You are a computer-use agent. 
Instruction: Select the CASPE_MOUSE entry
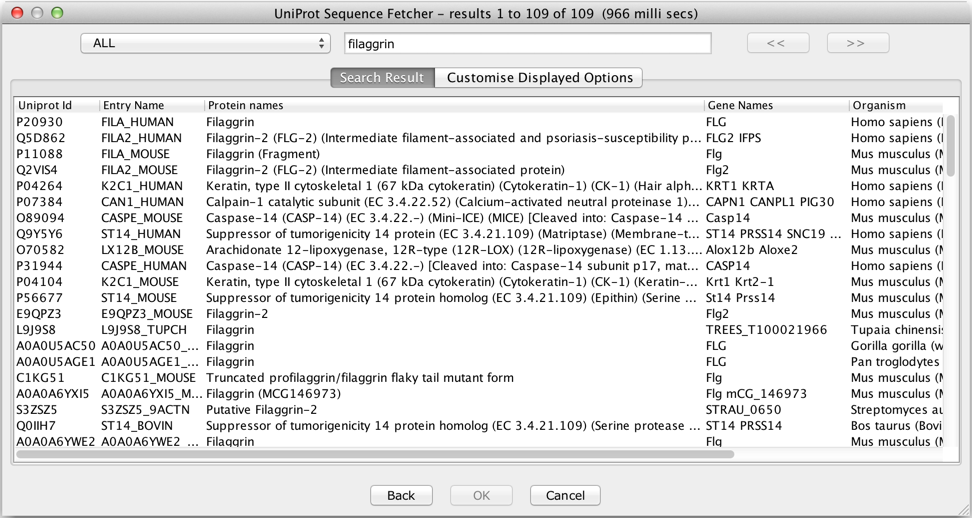142,218
